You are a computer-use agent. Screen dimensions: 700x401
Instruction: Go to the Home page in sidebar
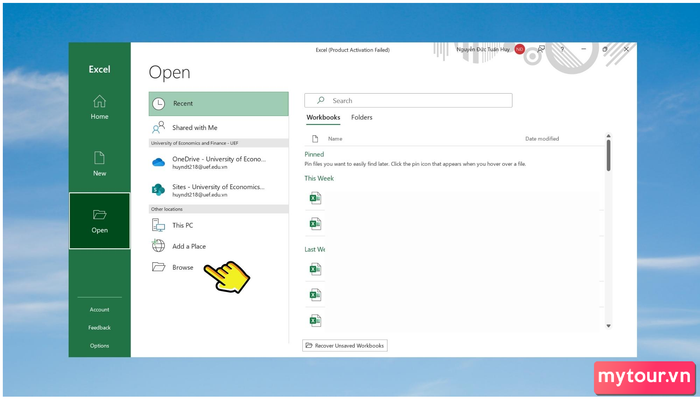tap(99, 108)
